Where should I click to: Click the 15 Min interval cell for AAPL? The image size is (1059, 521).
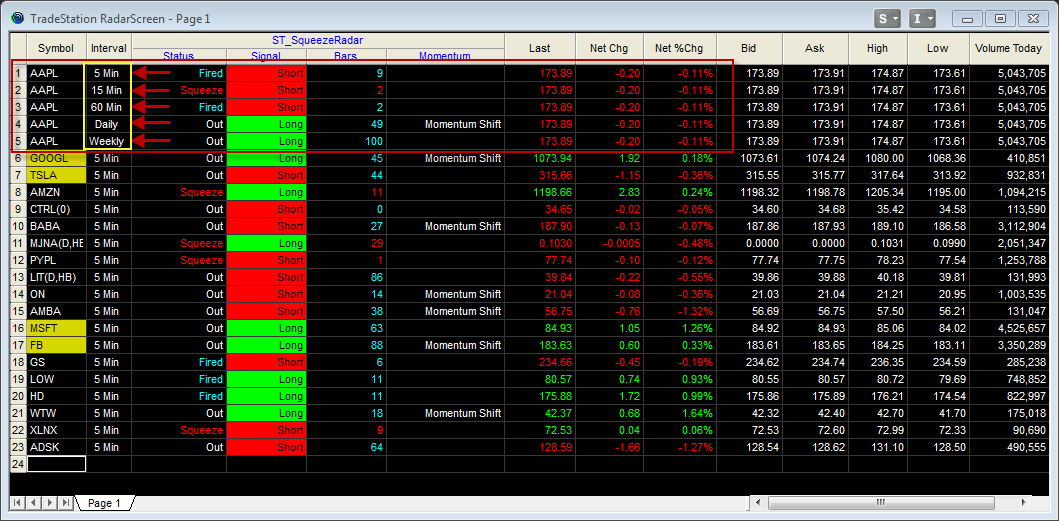tap(107, 90)
